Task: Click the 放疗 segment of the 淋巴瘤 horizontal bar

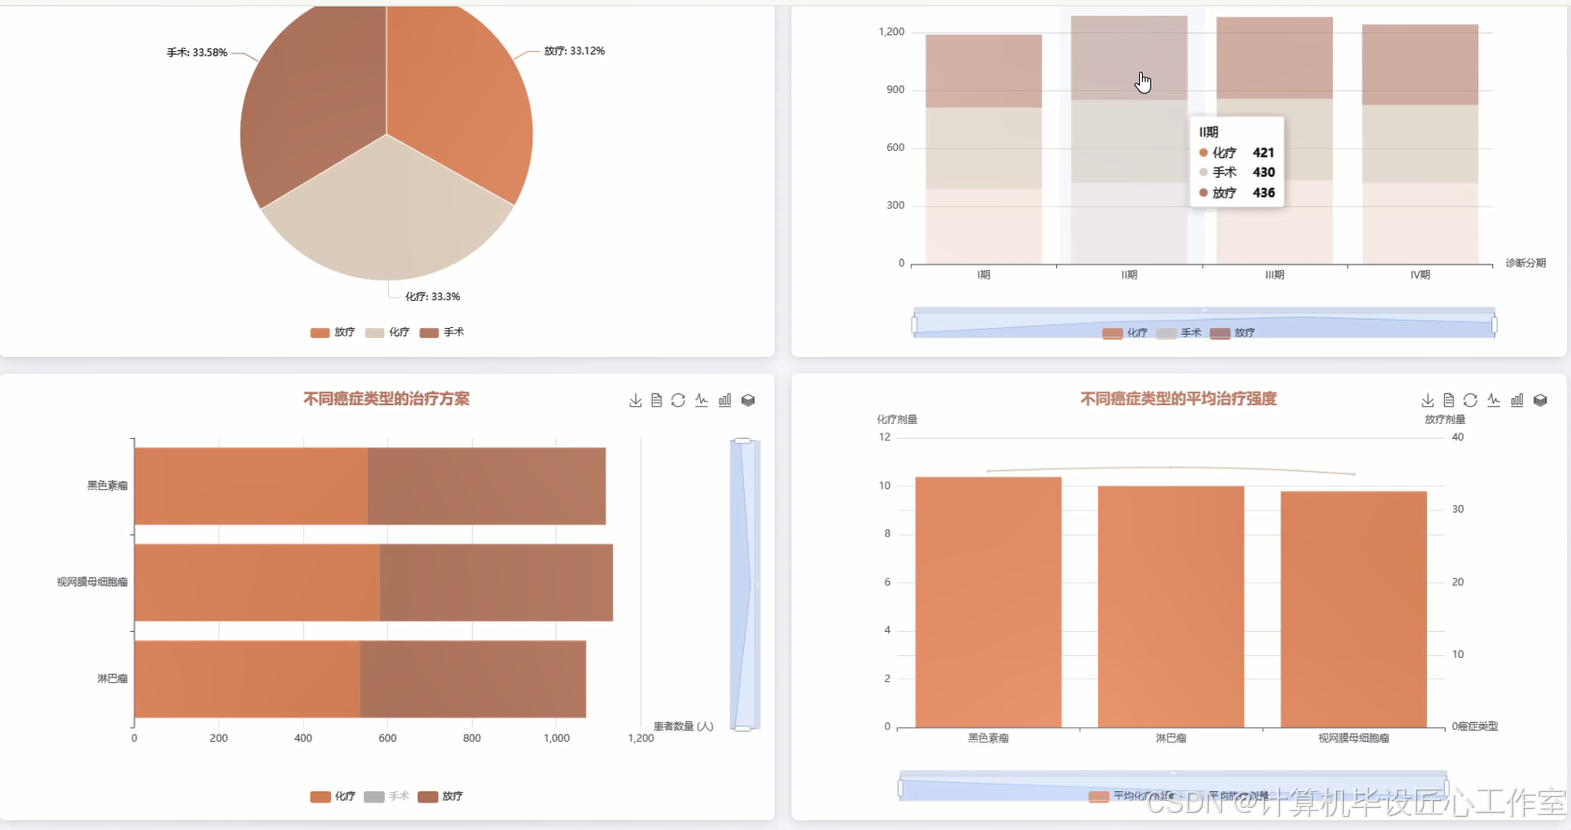Action: click(x=473, y=679)
